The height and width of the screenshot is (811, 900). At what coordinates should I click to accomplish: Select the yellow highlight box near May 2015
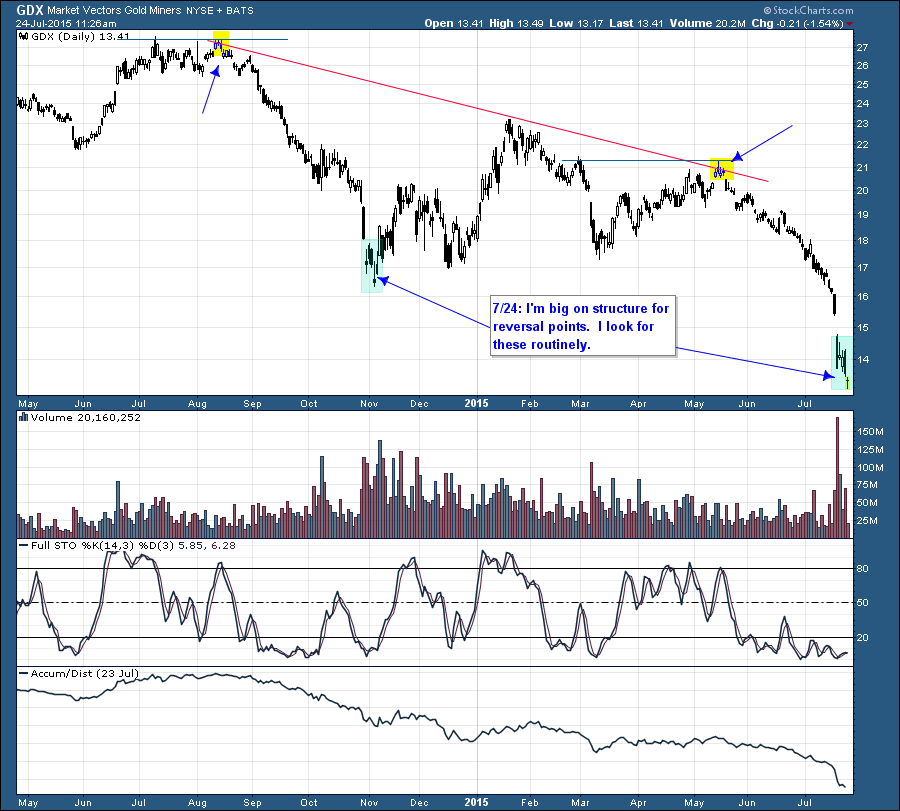click(x=720, y=169)
